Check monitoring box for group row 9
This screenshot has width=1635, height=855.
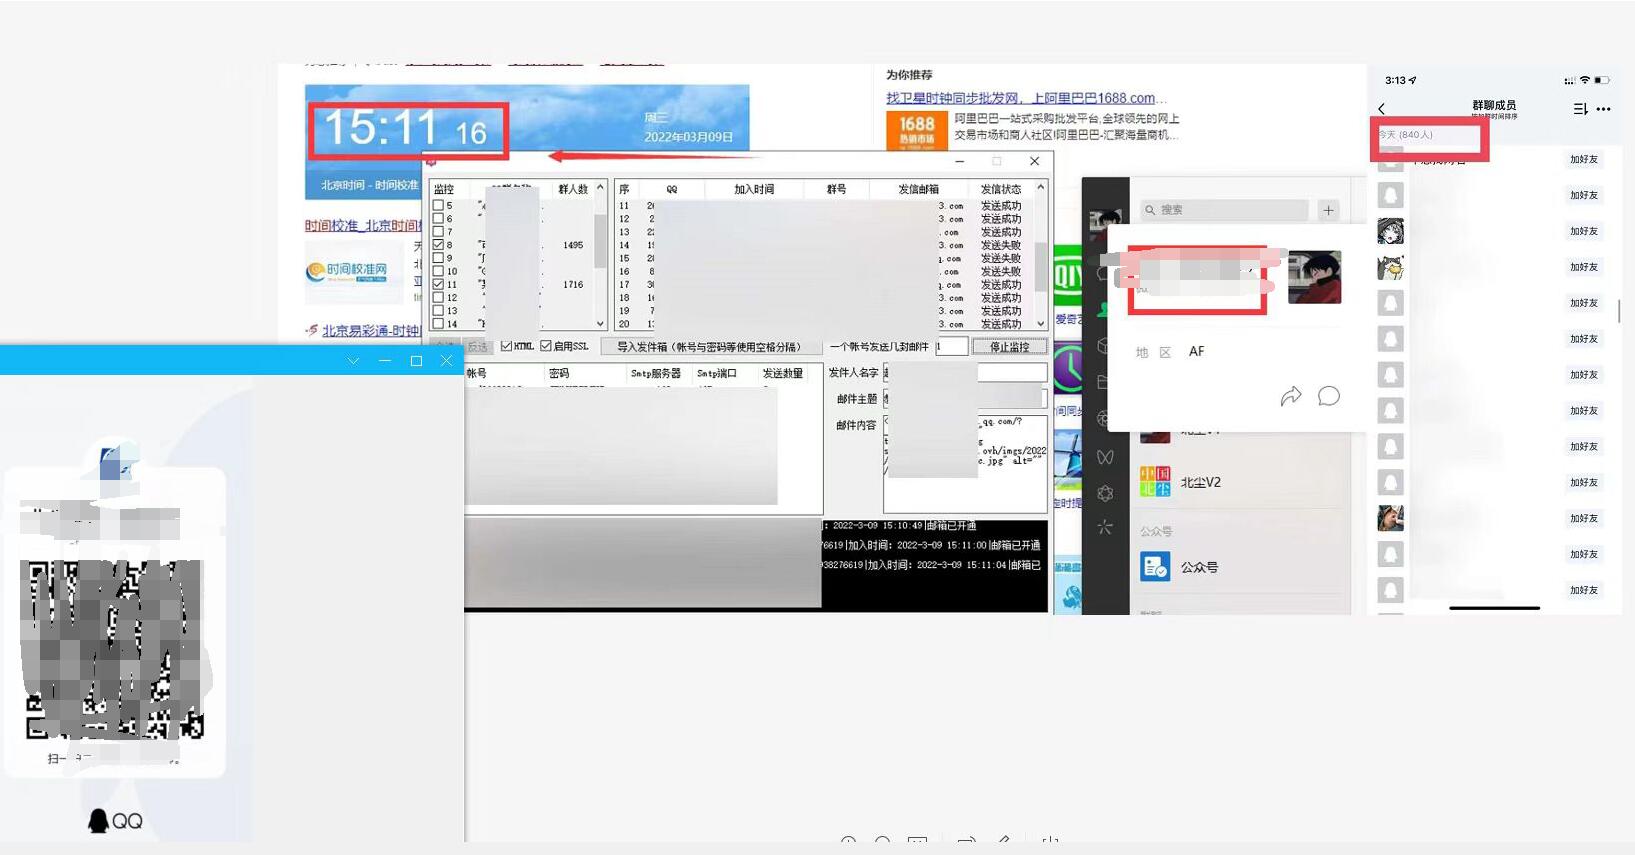(438, 258)
